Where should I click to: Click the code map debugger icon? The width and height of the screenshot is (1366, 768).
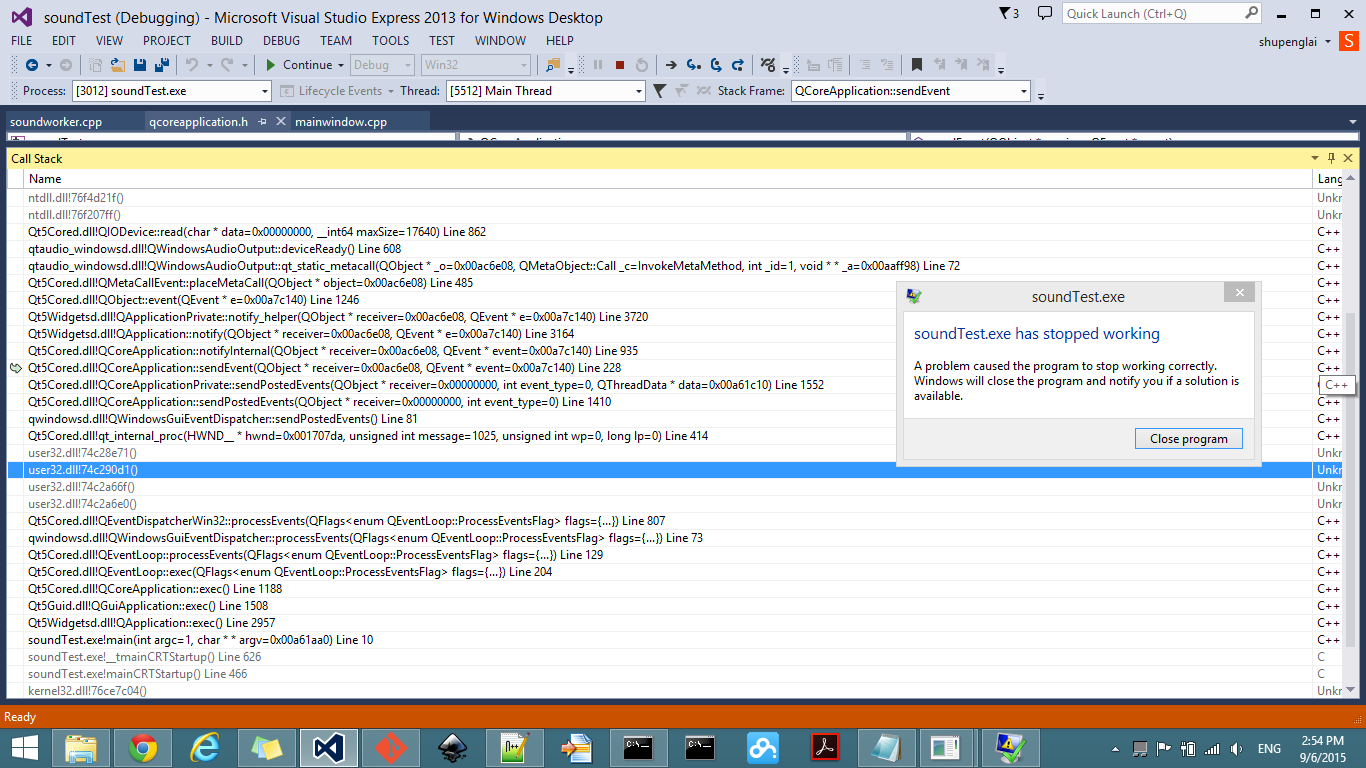(767, 65)
